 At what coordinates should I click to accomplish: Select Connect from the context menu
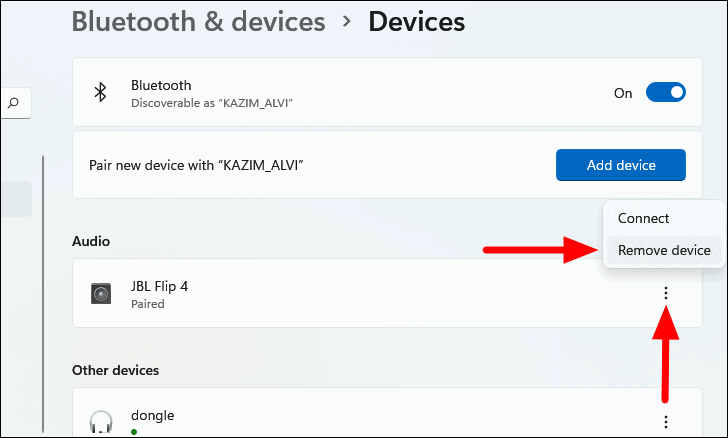tap(643, 218)
